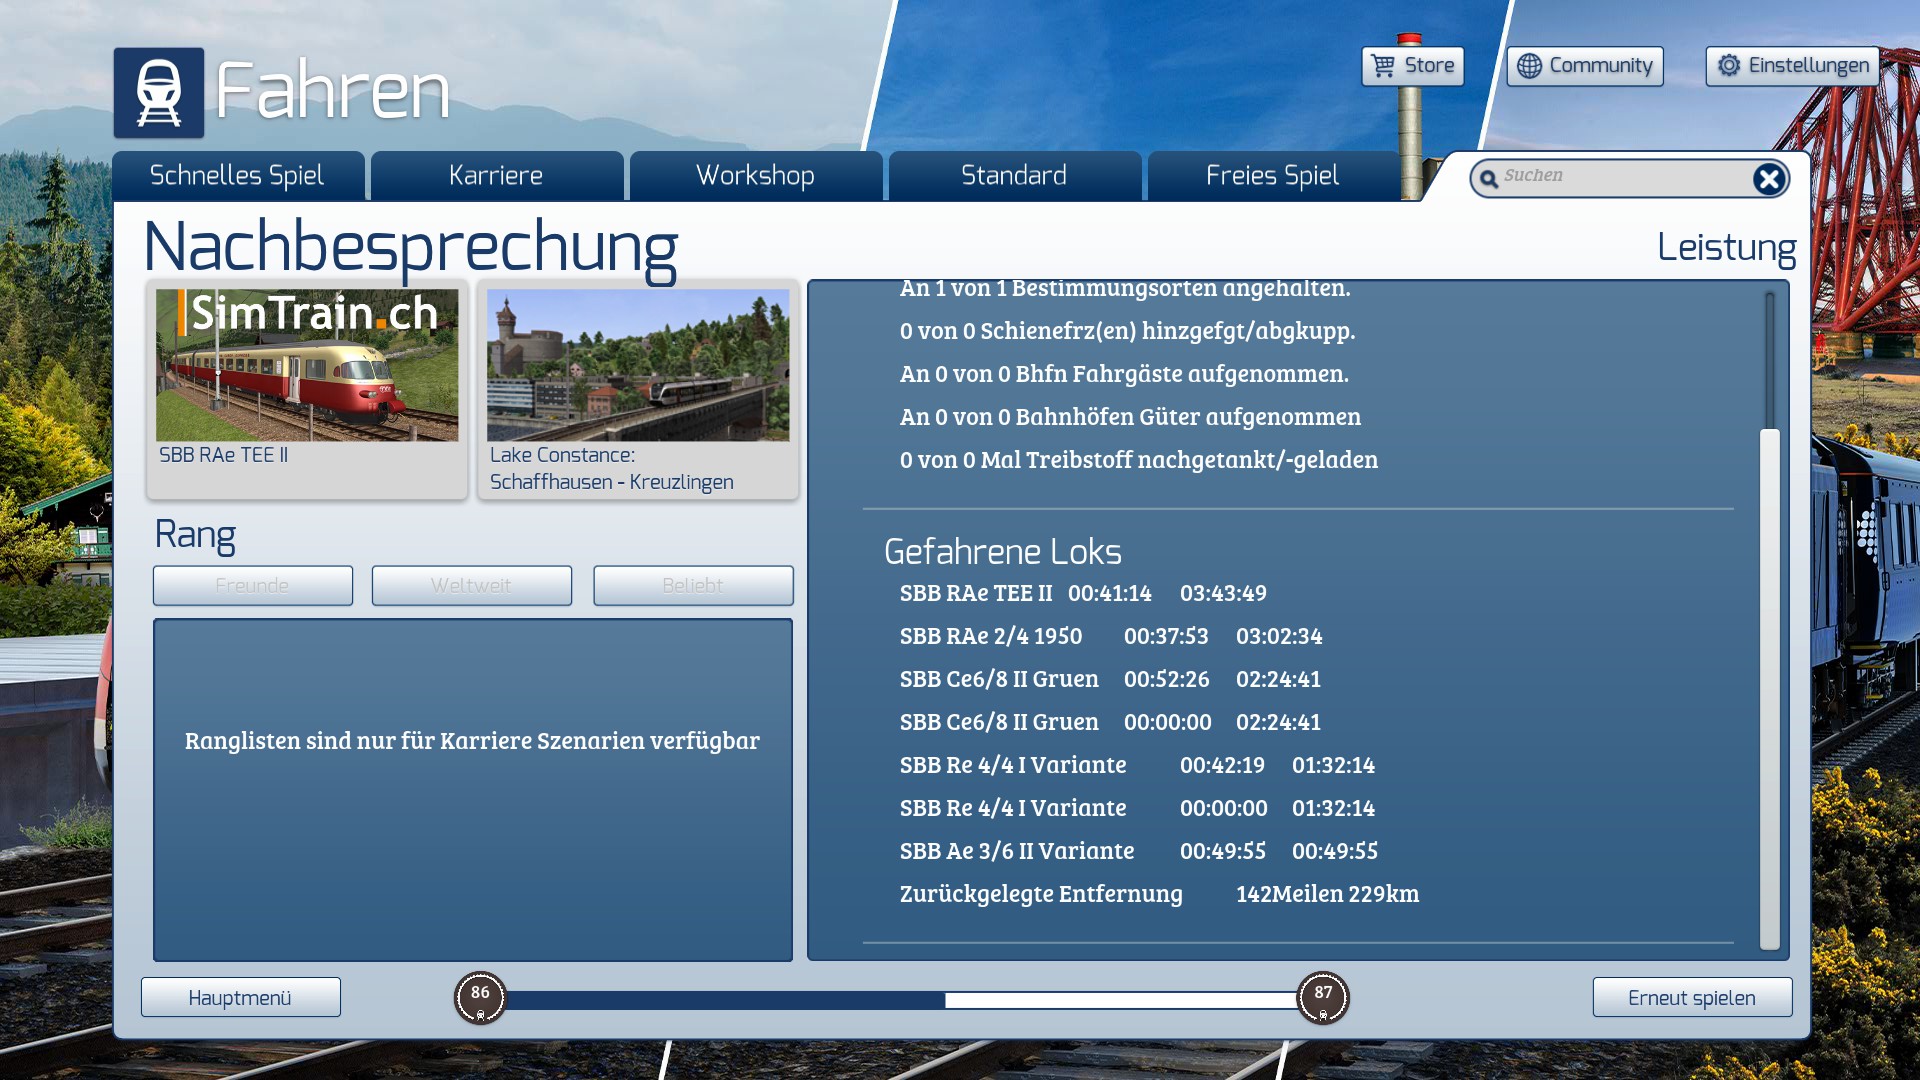Click the experience progress bar
This screenshot has height=1080, width=1920.
pos(900,999)
